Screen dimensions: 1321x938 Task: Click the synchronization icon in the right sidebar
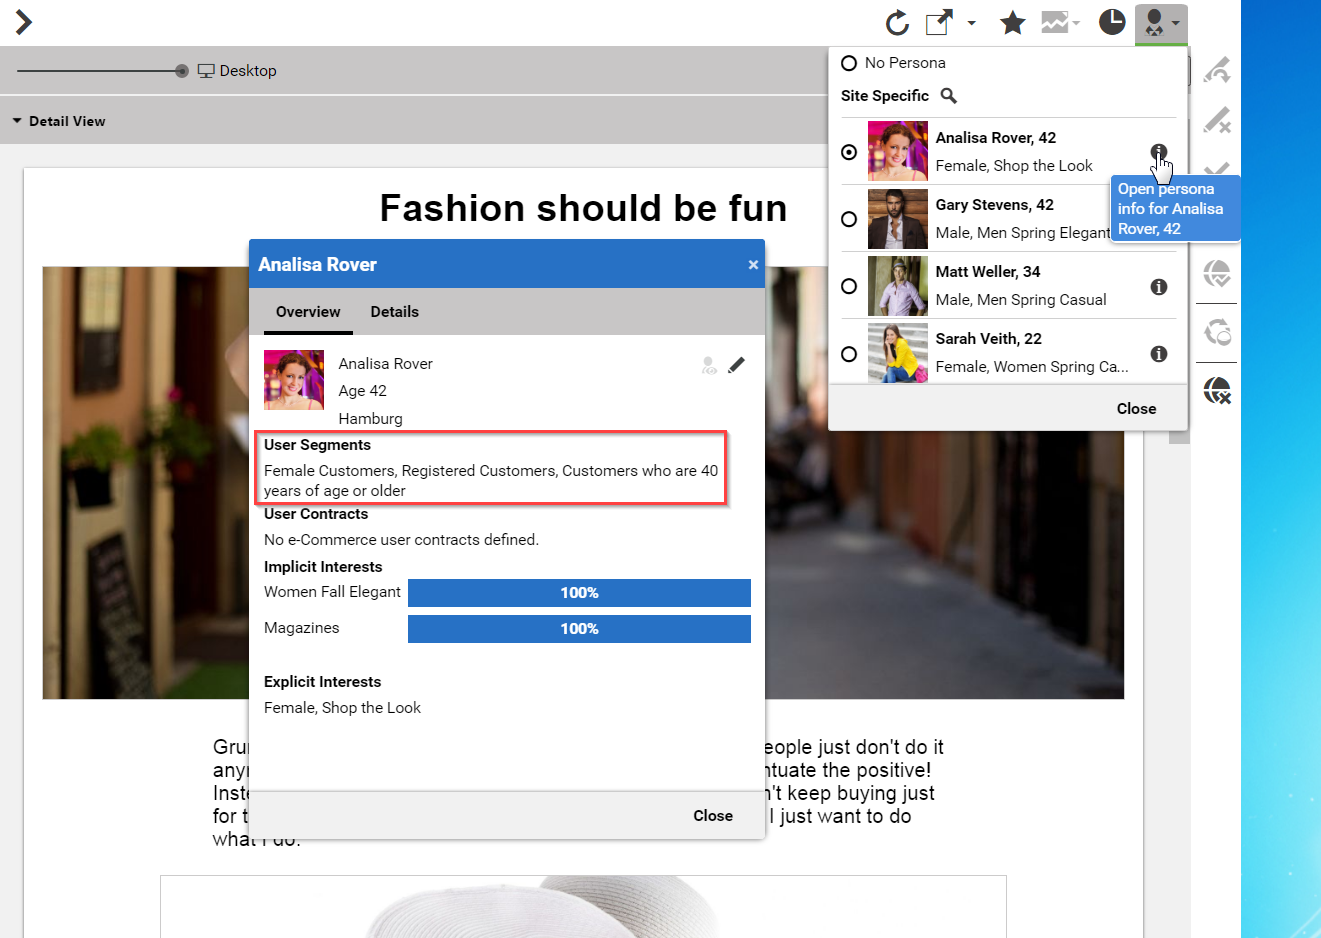point(1216,334)
